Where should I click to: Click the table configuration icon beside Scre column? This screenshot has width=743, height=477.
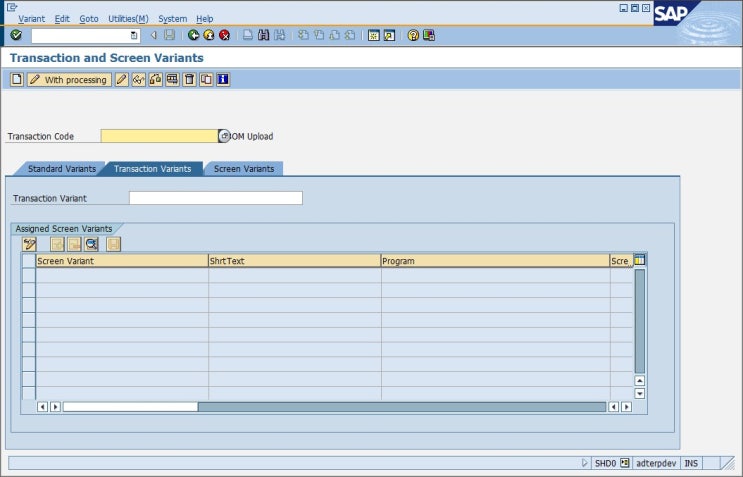(x=640, y=260)
